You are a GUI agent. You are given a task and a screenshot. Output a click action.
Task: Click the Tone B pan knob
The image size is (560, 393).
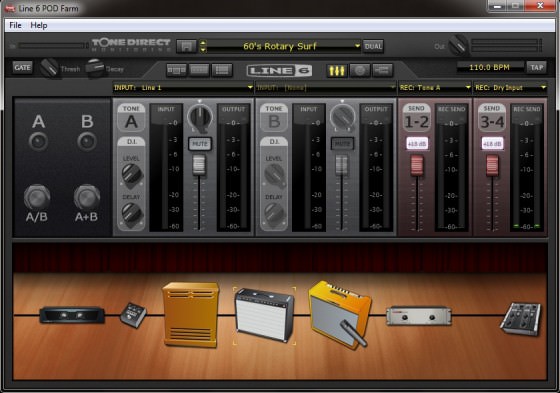click(342, 118)
